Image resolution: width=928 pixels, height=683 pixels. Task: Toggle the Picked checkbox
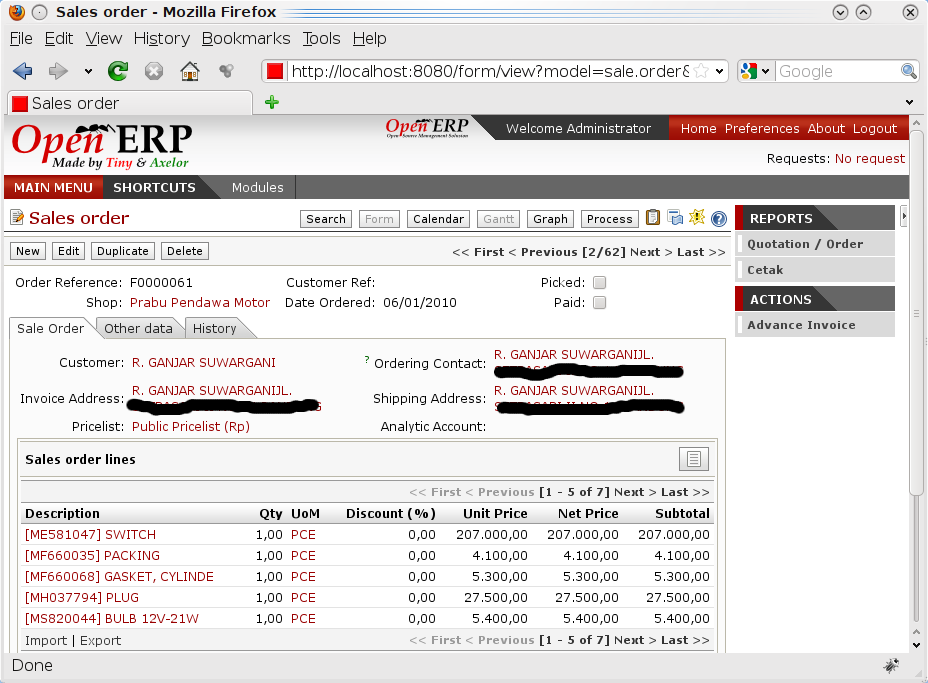[600, 282]
